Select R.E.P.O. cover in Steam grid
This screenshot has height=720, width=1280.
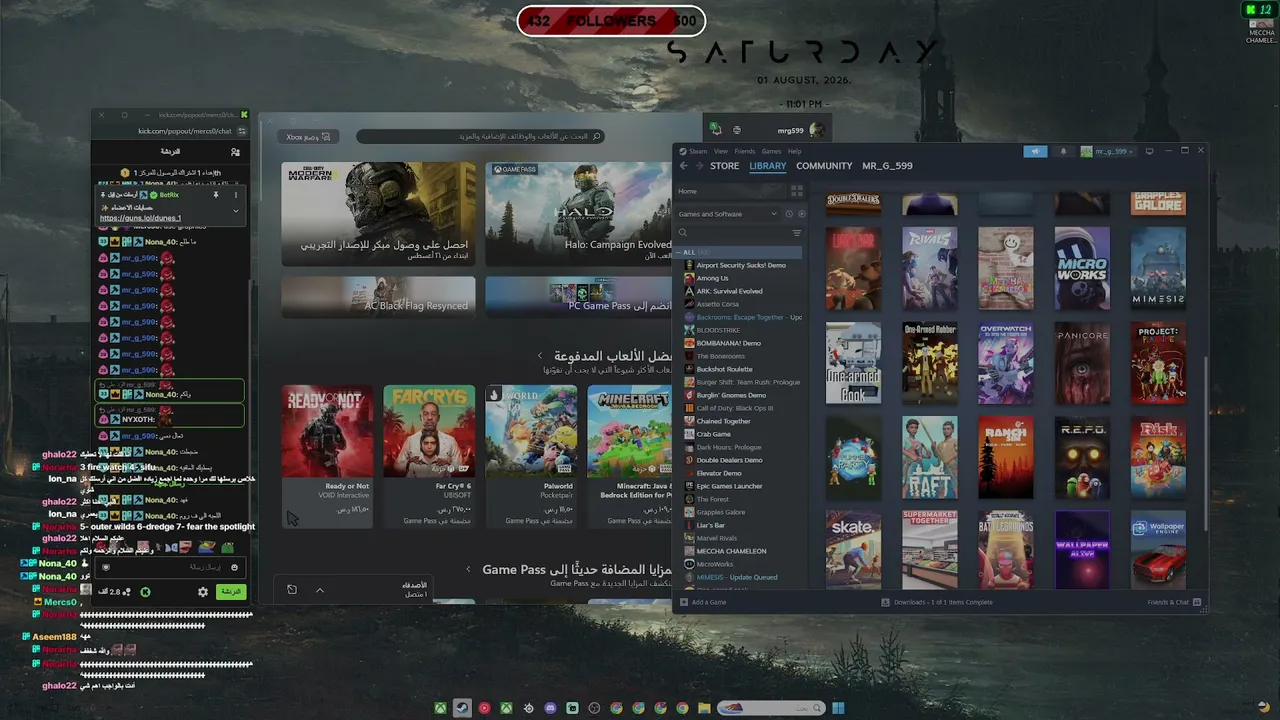[x=1082, y=458]
